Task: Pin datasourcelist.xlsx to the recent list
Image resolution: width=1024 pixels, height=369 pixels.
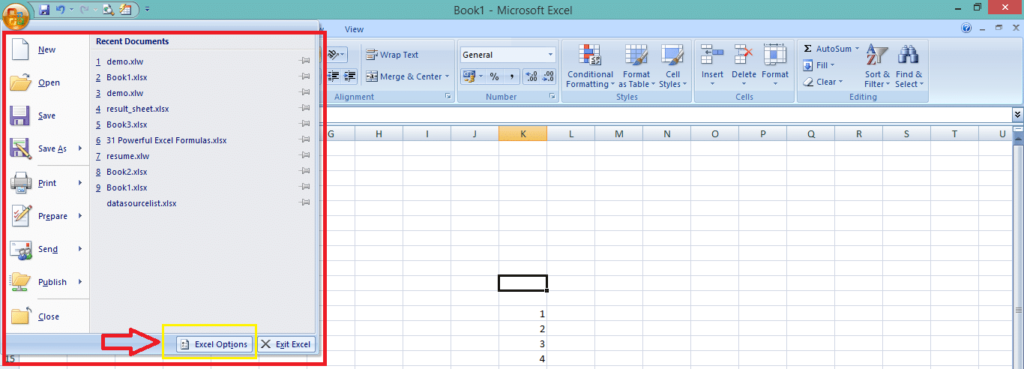Action: (304, 203)
